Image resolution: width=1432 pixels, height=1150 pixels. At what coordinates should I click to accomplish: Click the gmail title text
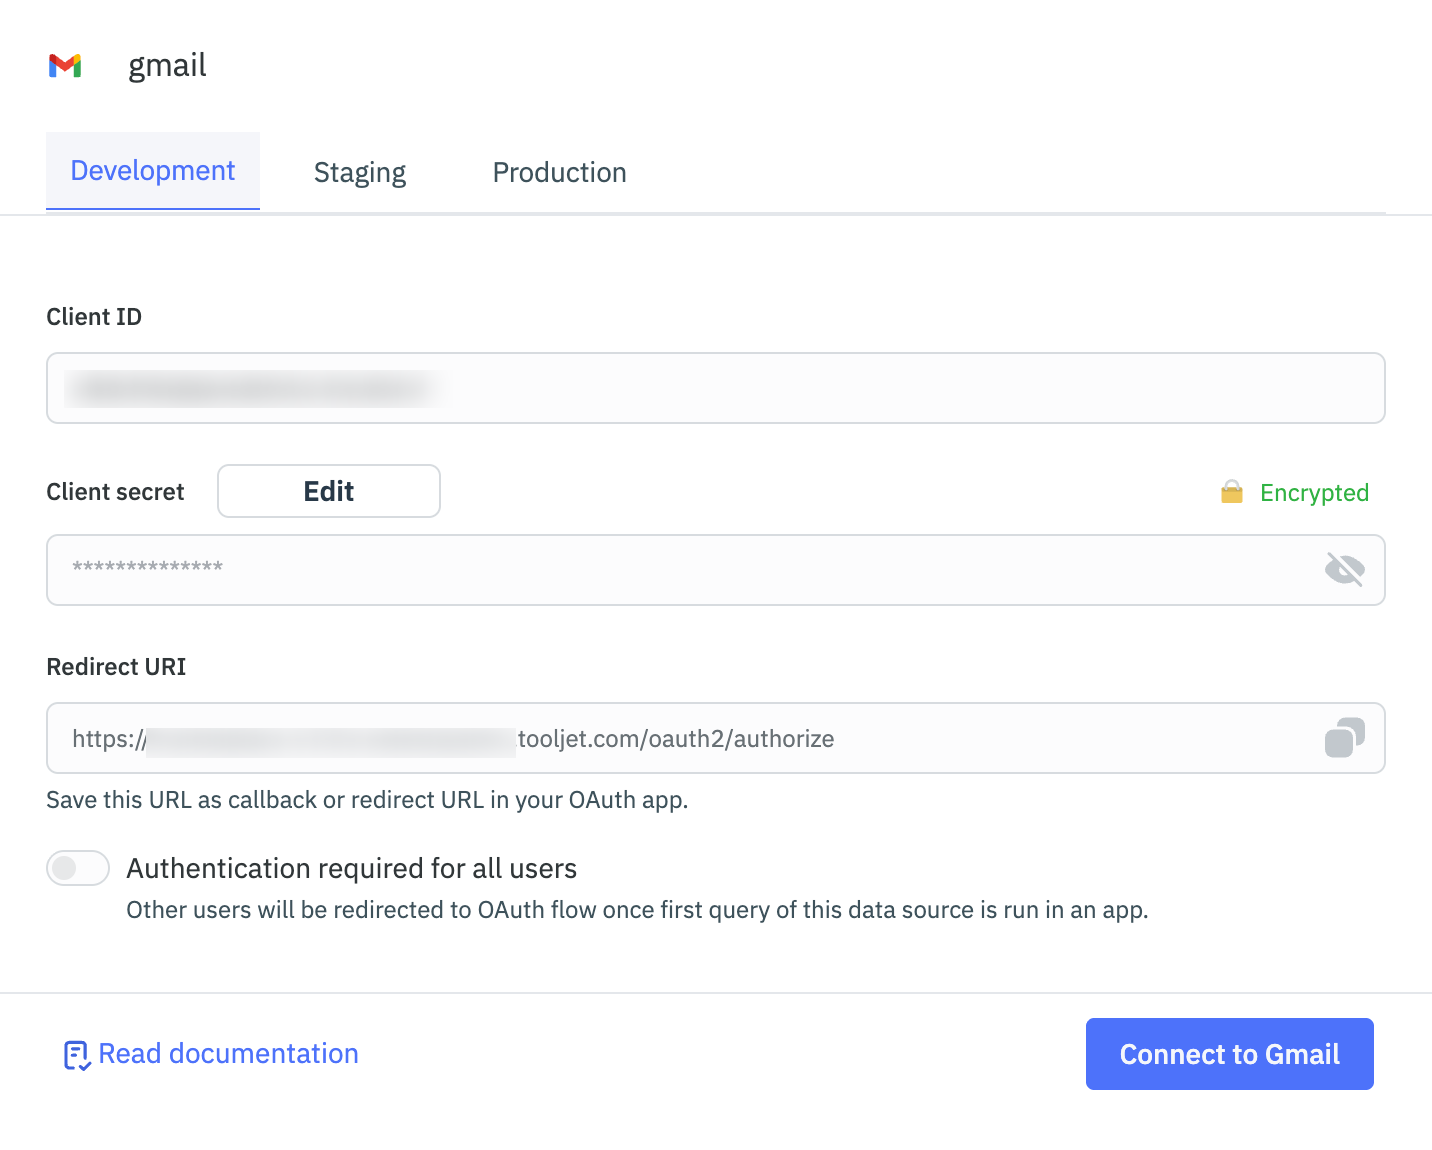click(166, 65)
